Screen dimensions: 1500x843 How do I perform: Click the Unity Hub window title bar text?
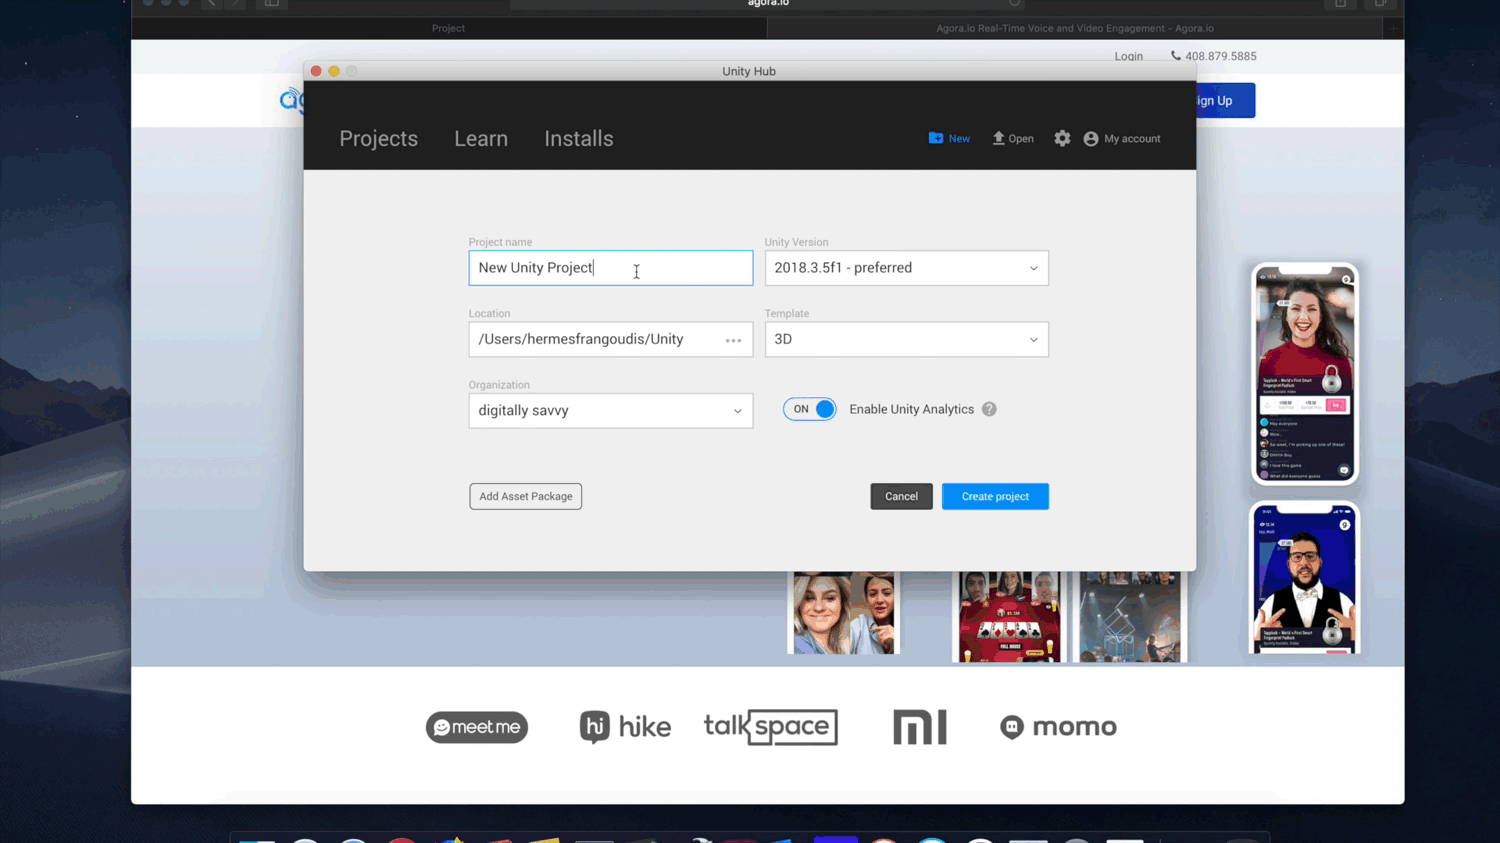[749, 71]
